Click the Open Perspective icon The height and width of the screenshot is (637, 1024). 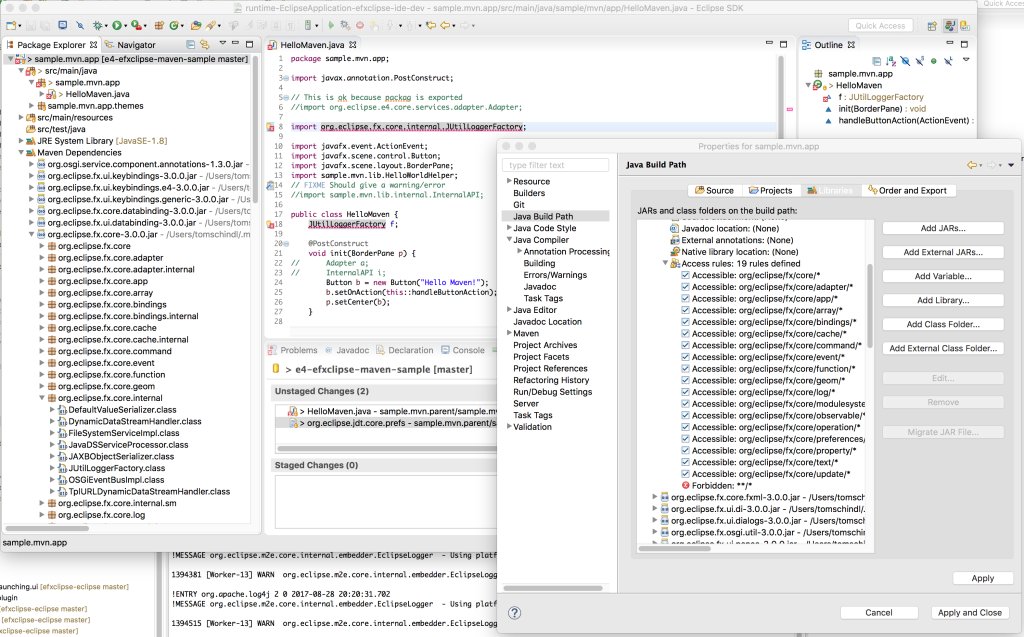(932, 25)
